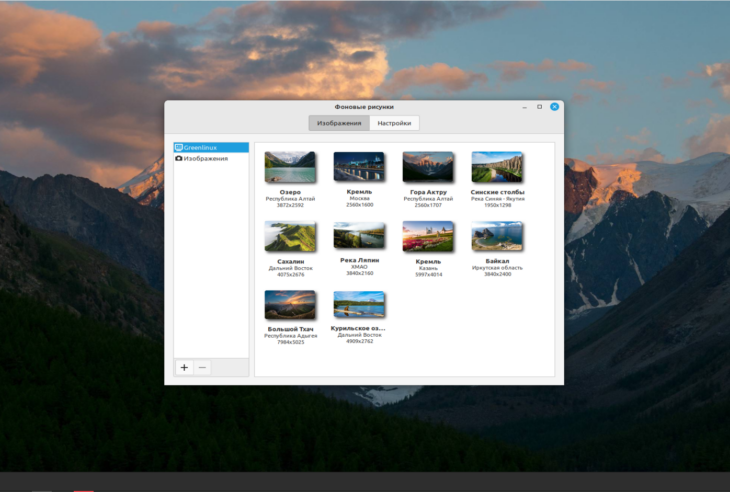Viewport: 730px width, 492px height.
Task: Pick the Кремль Казань wallpaper
Action: click(x=428, y=237)
